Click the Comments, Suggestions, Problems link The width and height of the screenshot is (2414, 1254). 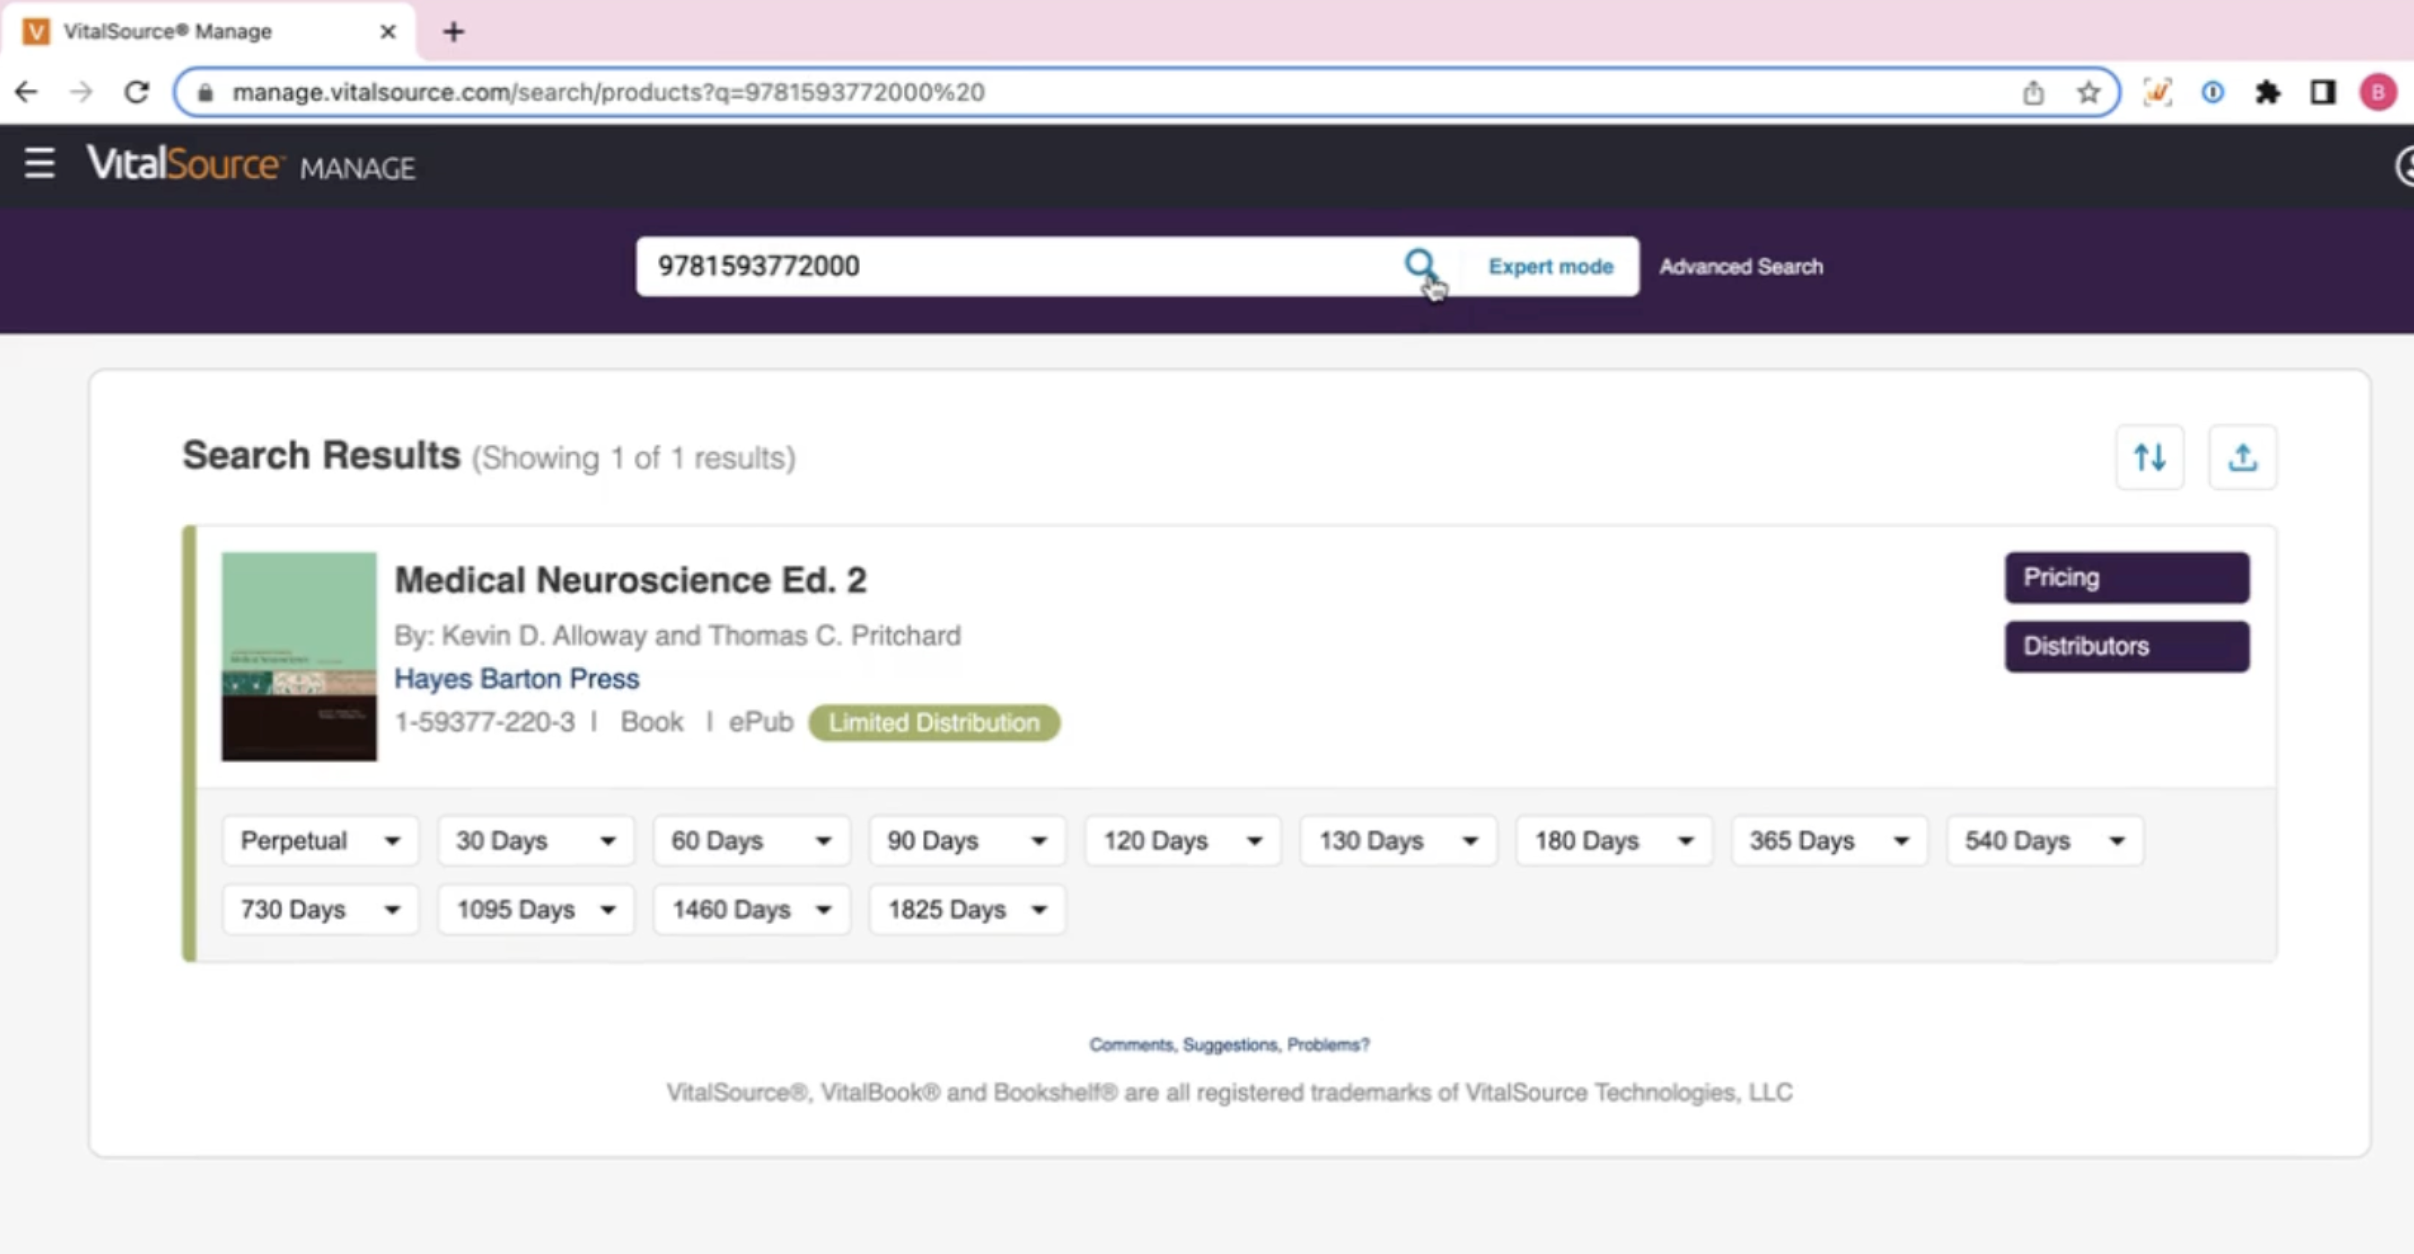pyautogui.click(x=1229, y=1045)
